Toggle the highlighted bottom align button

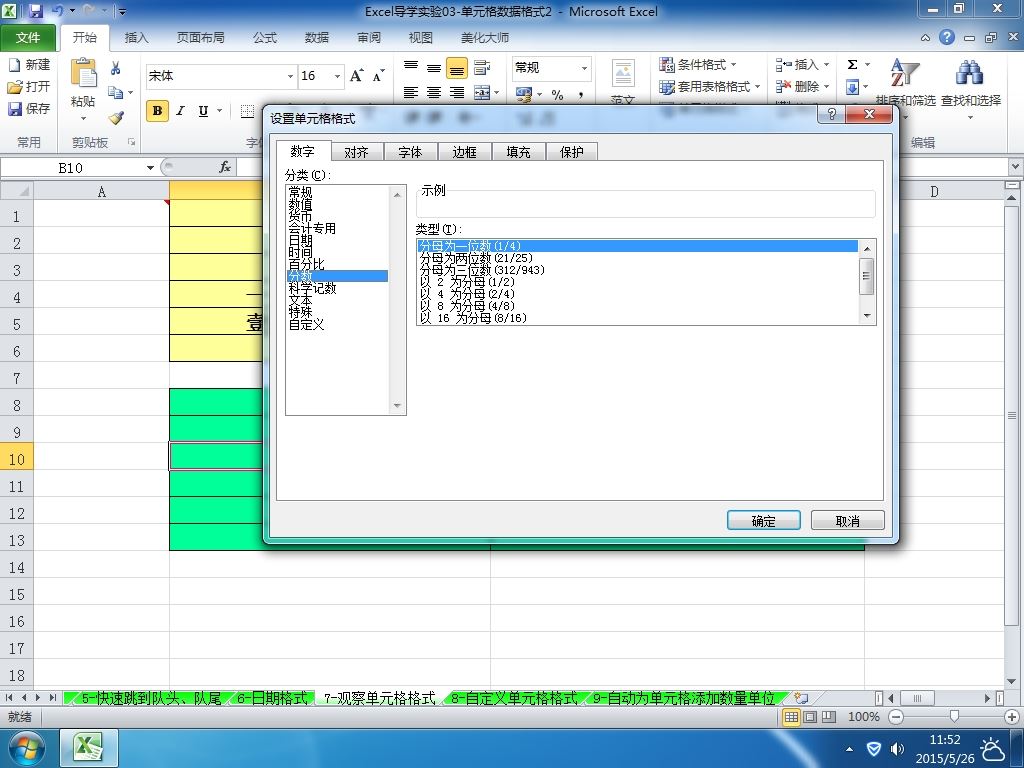[x=456, y=67]
